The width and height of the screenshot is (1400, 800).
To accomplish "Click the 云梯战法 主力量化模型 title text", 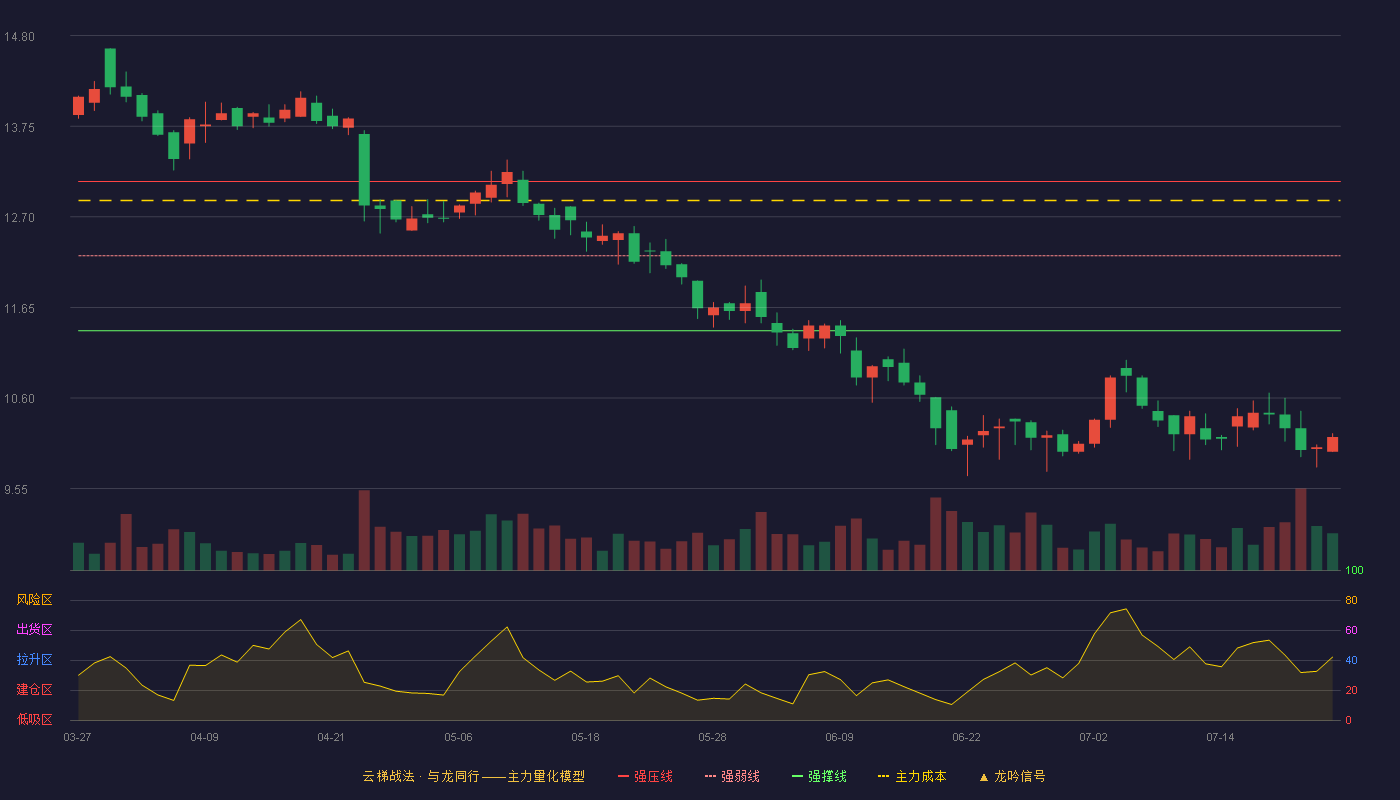I will pos(473,776).
